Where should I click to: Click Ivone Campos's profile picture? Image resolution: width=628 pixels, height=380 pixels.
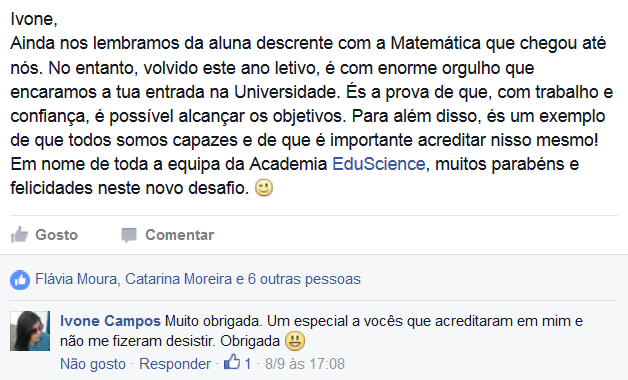(30, 331)
